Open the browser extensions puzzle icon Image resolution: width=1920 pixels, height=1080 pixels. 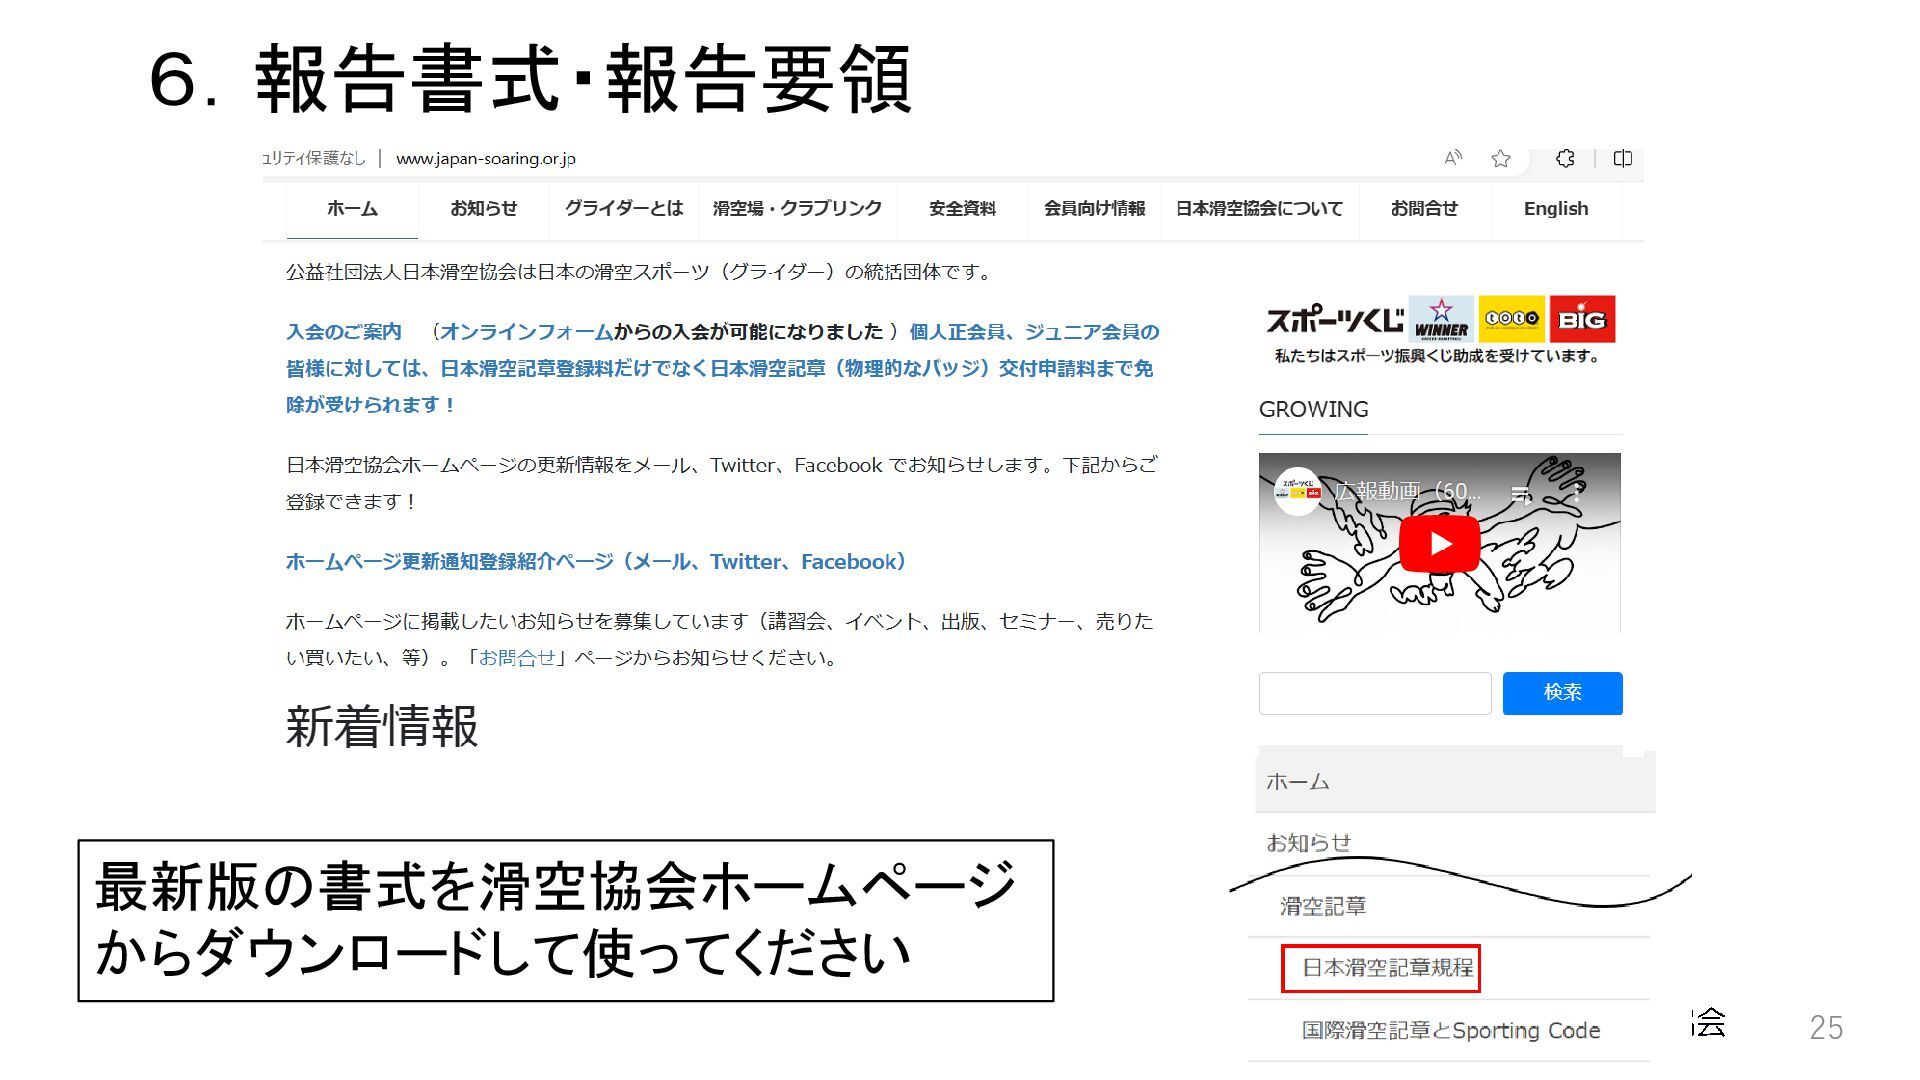(x=1565, y=158)
